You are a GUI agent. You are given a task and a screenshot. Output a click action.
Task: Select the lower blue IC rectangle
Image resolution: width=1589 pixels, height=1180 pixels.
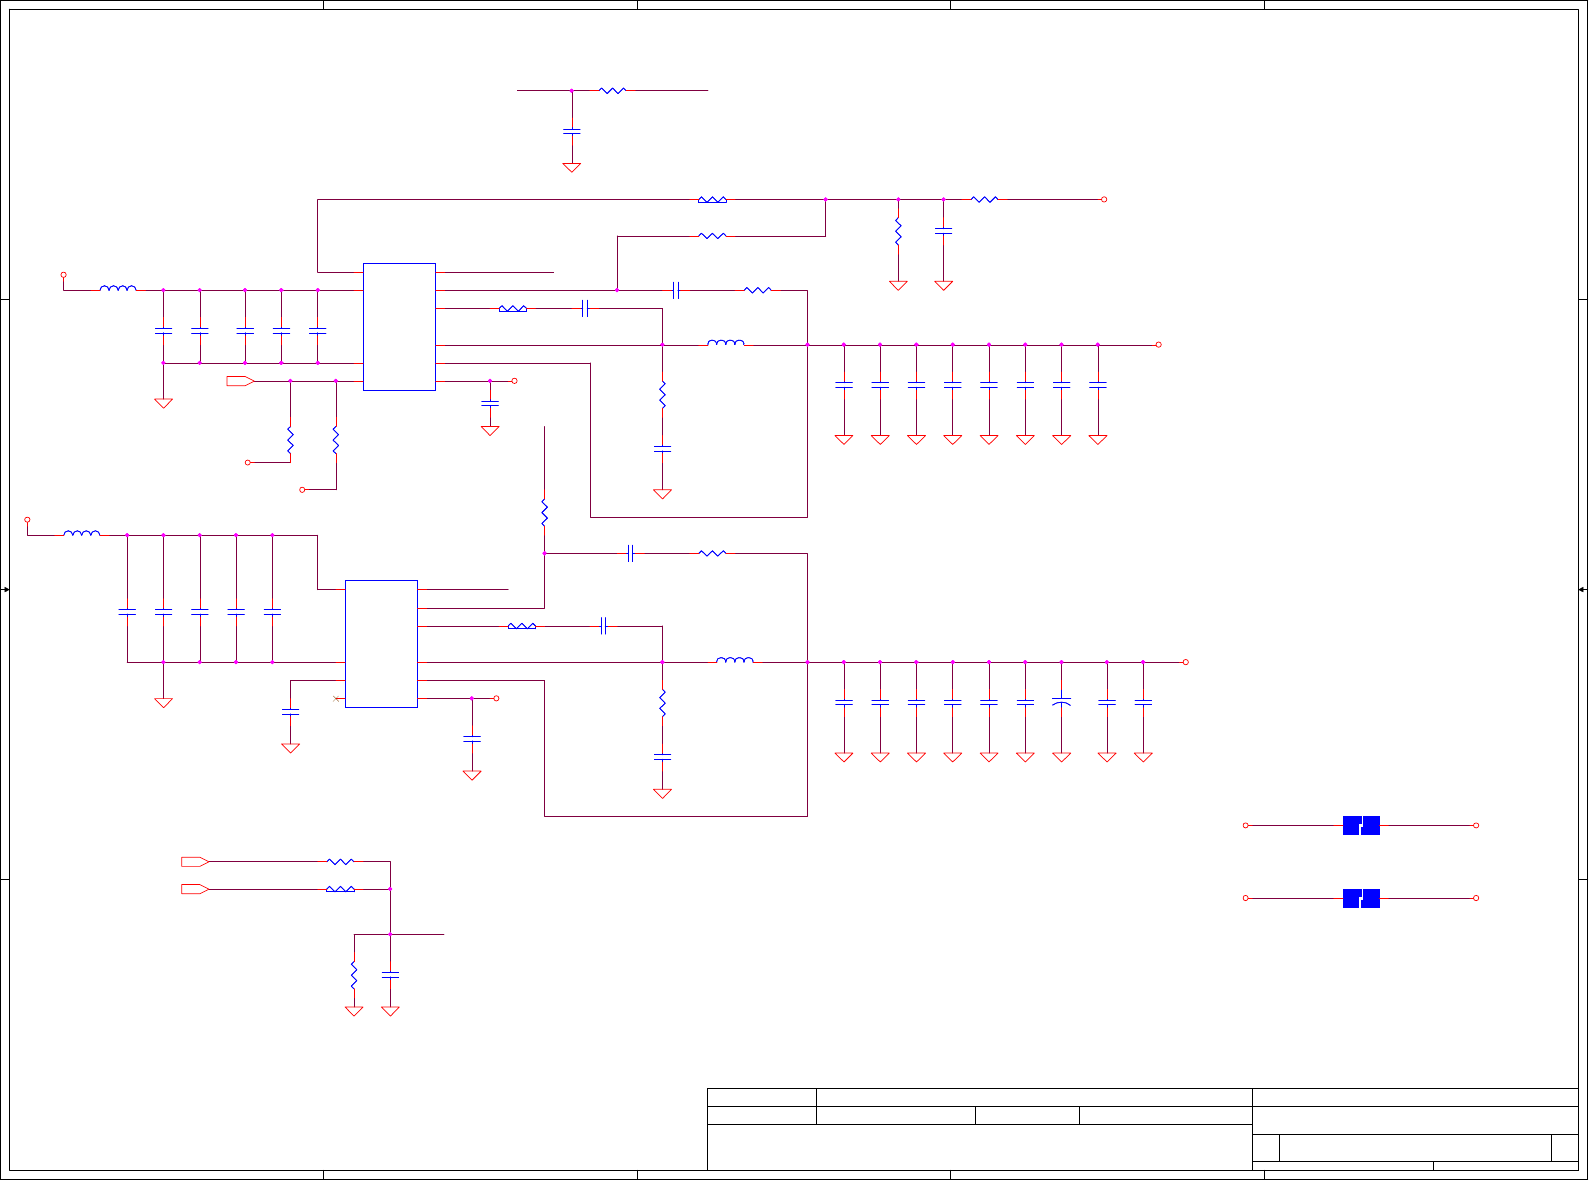coord(381,644)
